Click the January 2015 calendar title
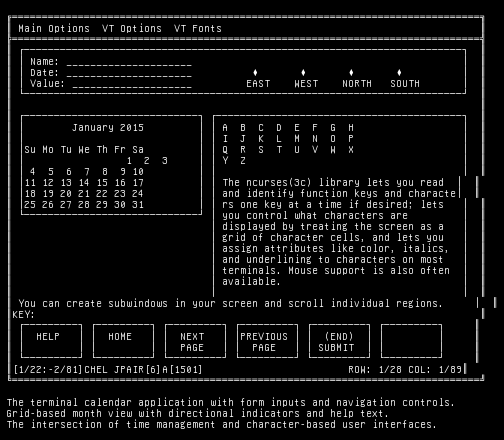Viewport: 504px width, 440px height. tap(108, 128)
